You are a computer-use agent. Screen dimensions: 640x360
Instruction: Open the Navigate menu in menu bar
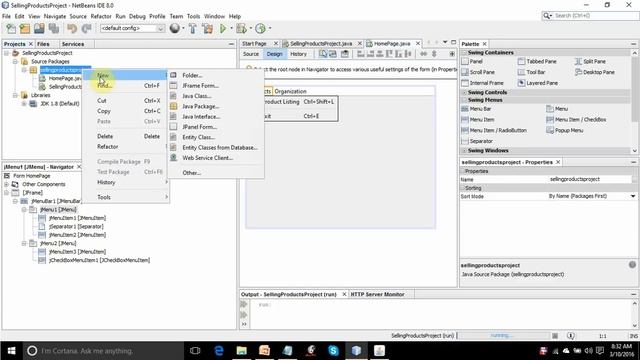point(55,16)
